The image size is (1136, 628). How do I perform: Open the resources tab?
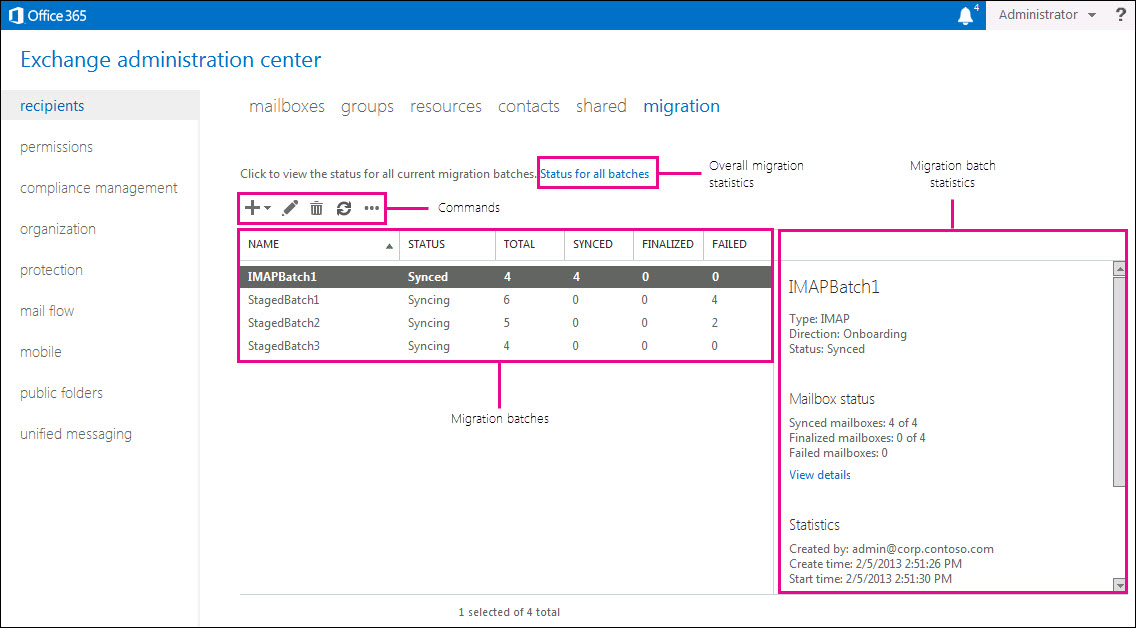(x=446, y=106)
